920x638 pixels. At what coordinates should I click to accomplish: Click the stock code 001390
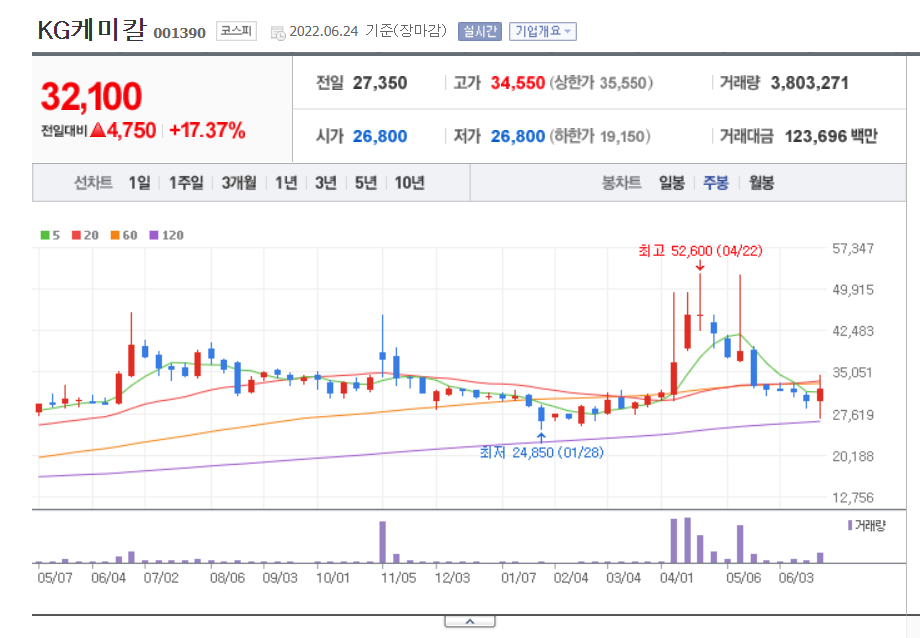click(180, 33)
